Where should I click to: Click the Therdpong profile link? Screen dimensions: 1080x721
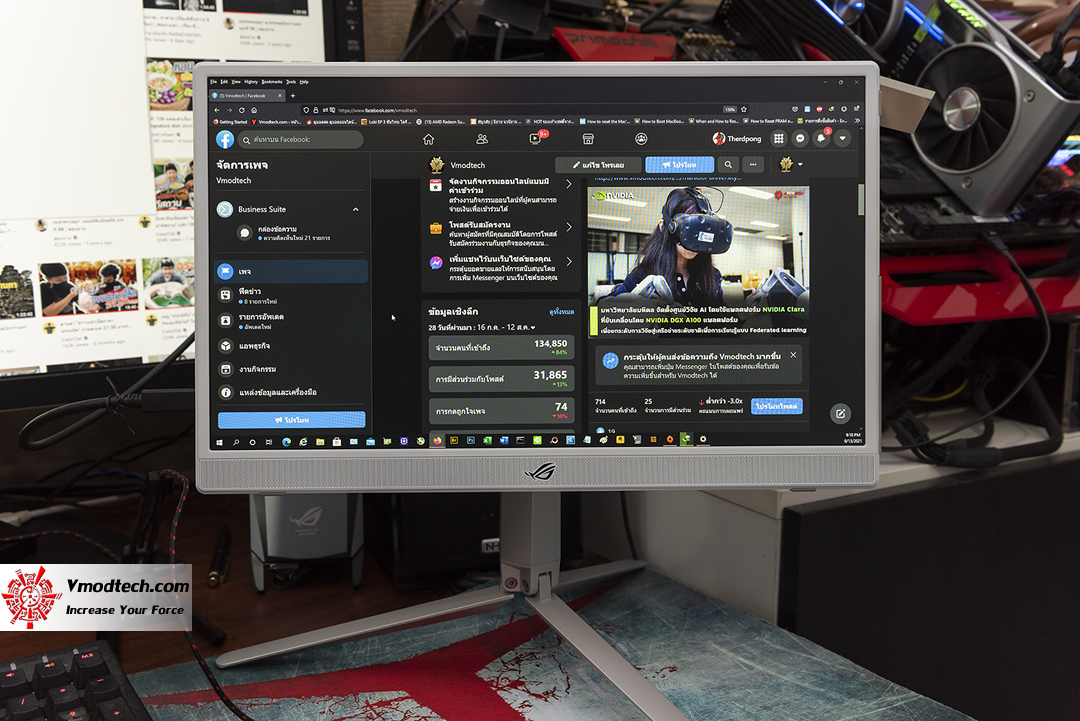737,138
